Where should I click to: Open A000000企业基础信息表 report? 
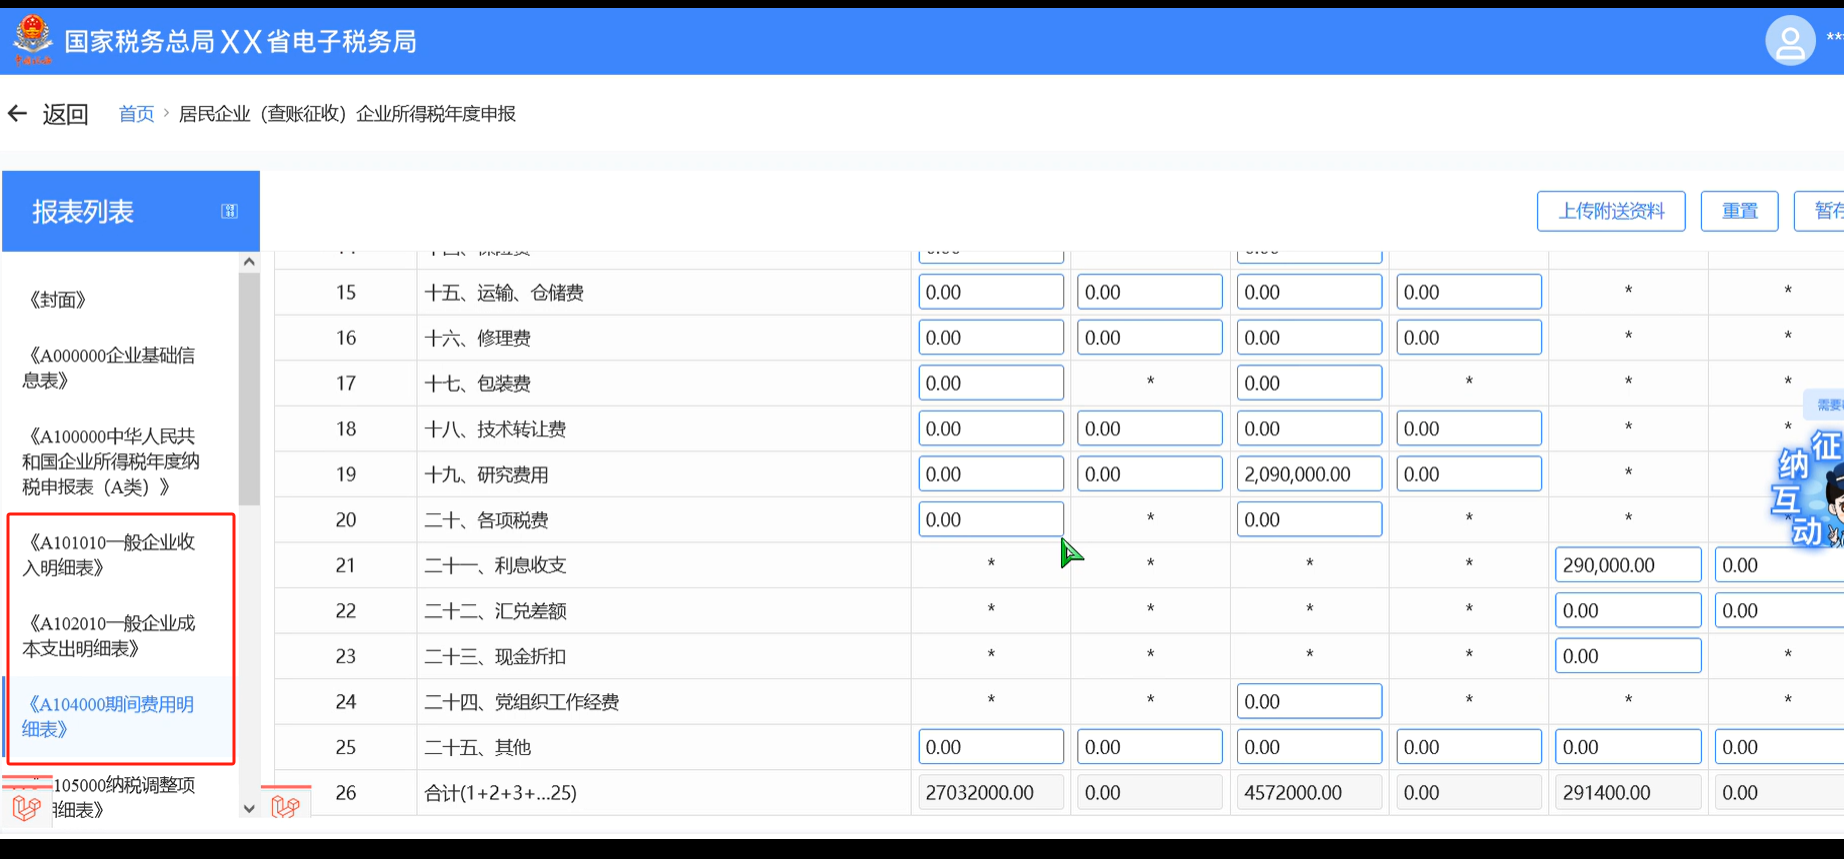point(108,367)
